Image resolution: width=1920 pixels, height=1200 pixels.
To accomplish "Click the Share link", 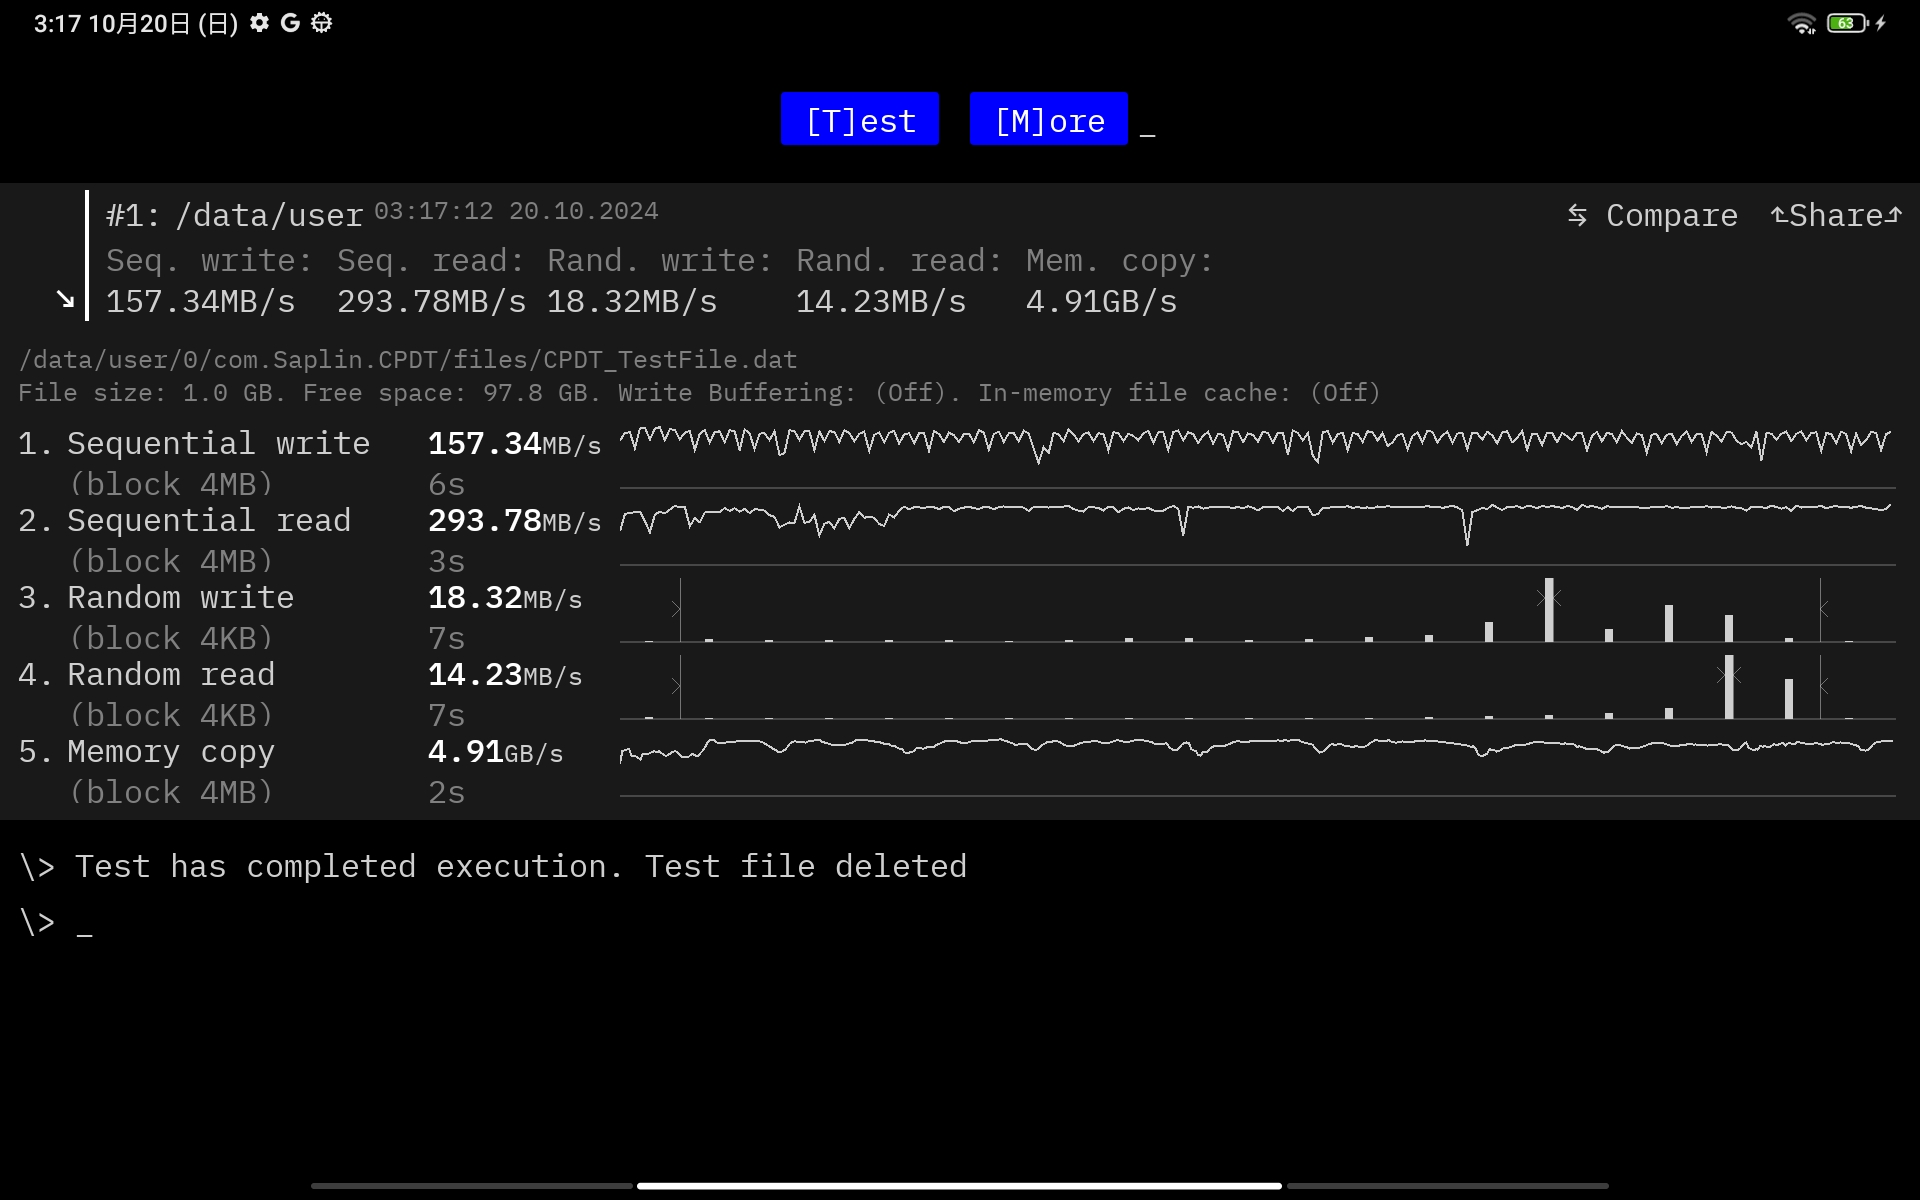I will coord(1836,215).
